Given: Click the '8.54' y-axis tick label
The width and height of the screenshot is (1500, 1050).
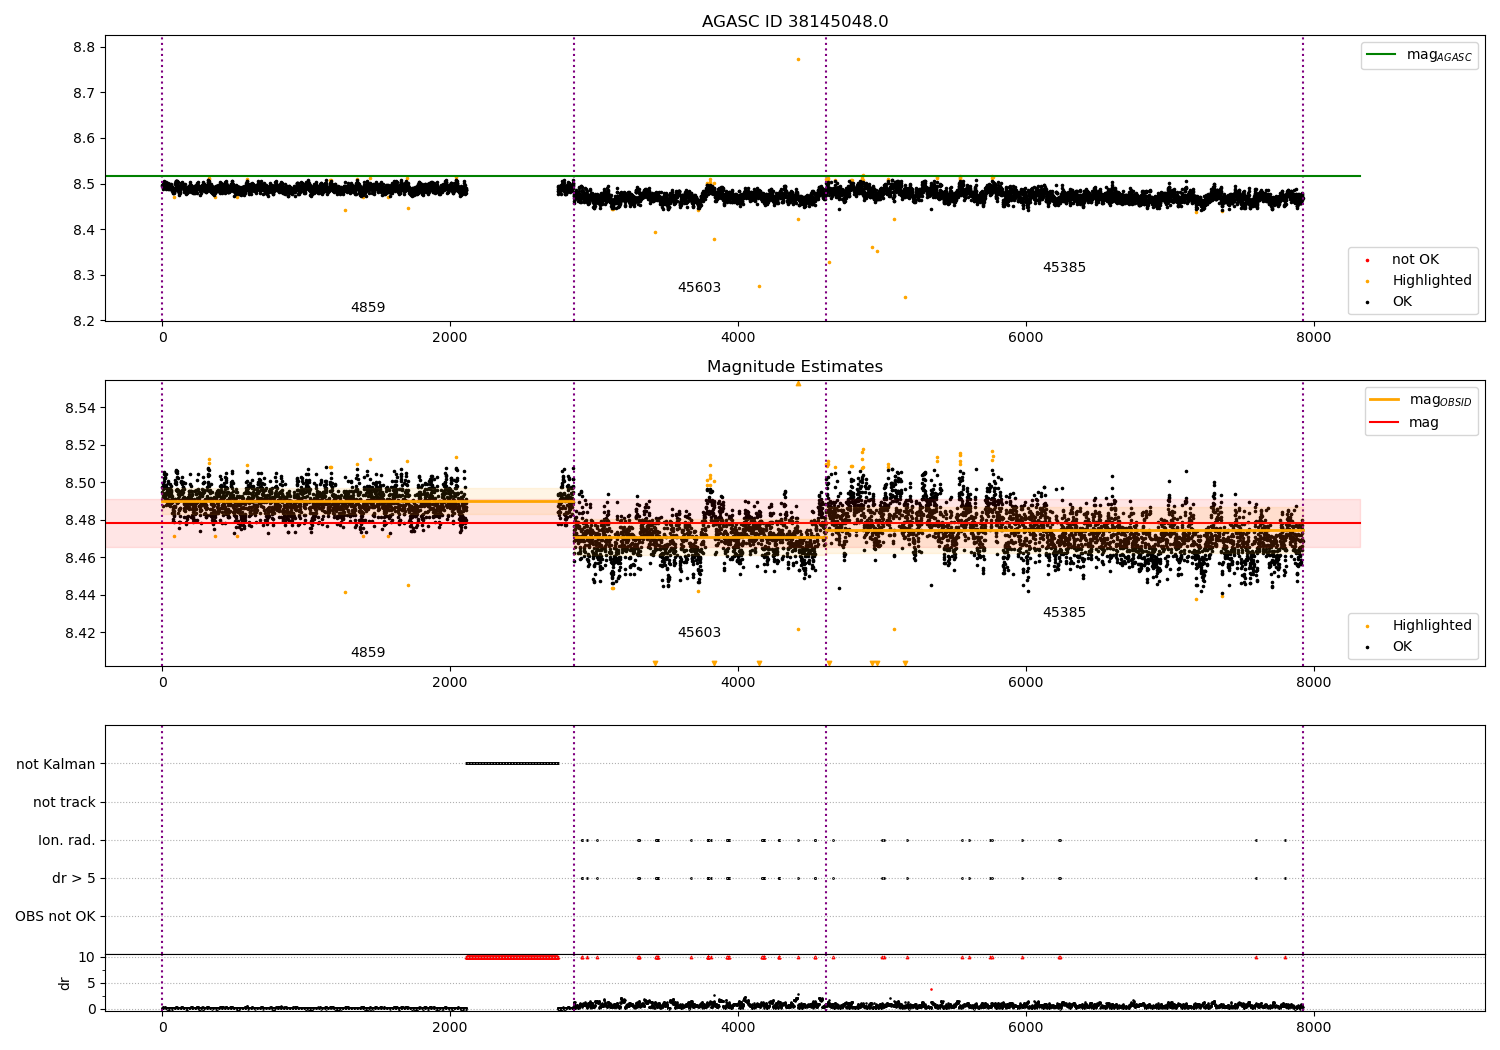Looking at the screenshot, I should pyautogui.click(x=80, y=408).
